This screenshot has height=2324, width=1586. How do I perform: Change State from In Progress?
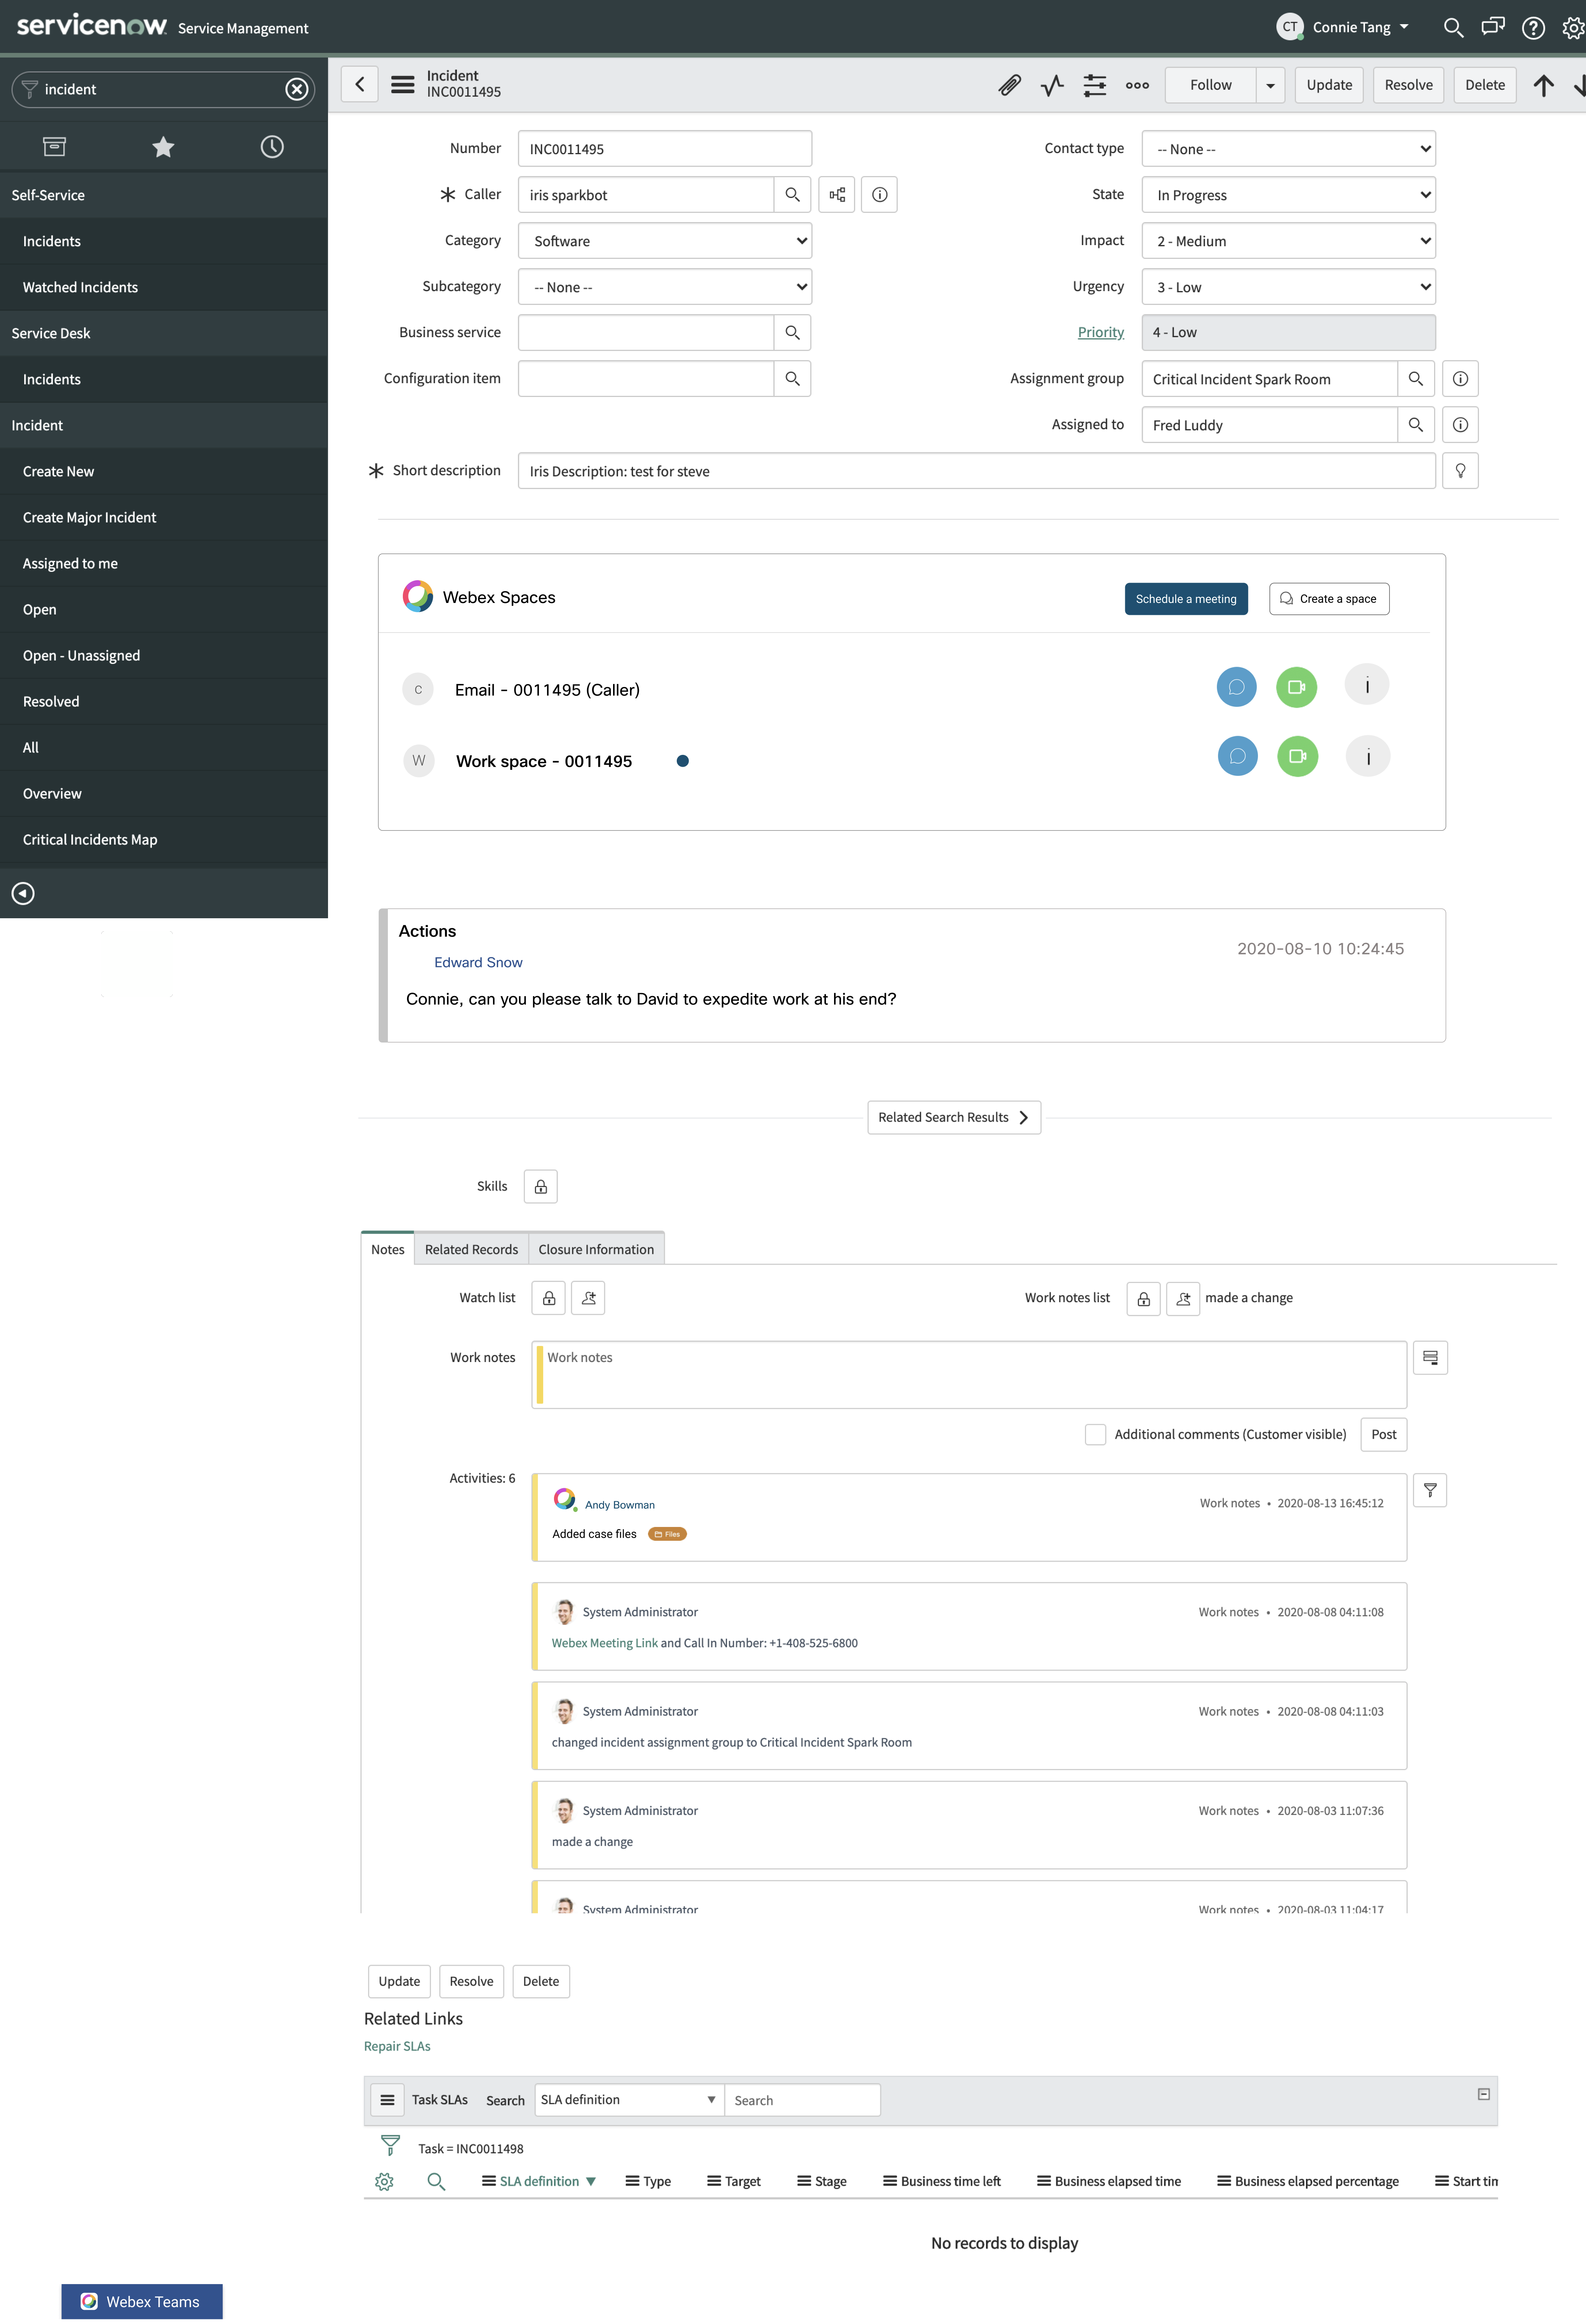pos(1289,195)
